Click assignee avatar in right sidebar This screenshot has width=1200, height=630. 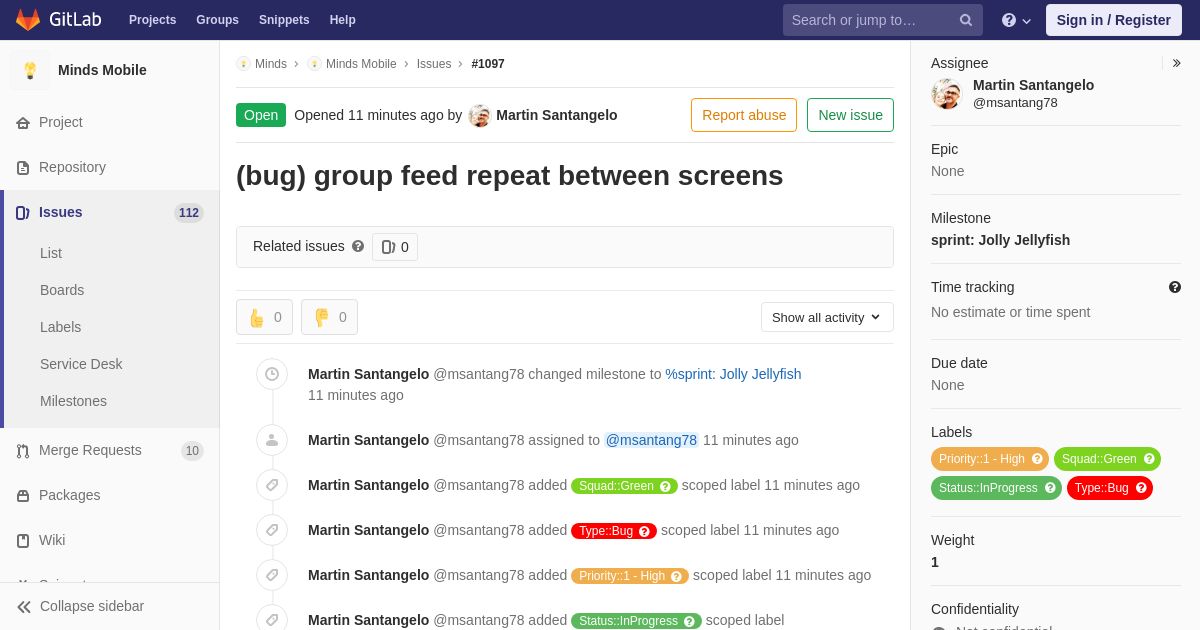pos(946,93)
